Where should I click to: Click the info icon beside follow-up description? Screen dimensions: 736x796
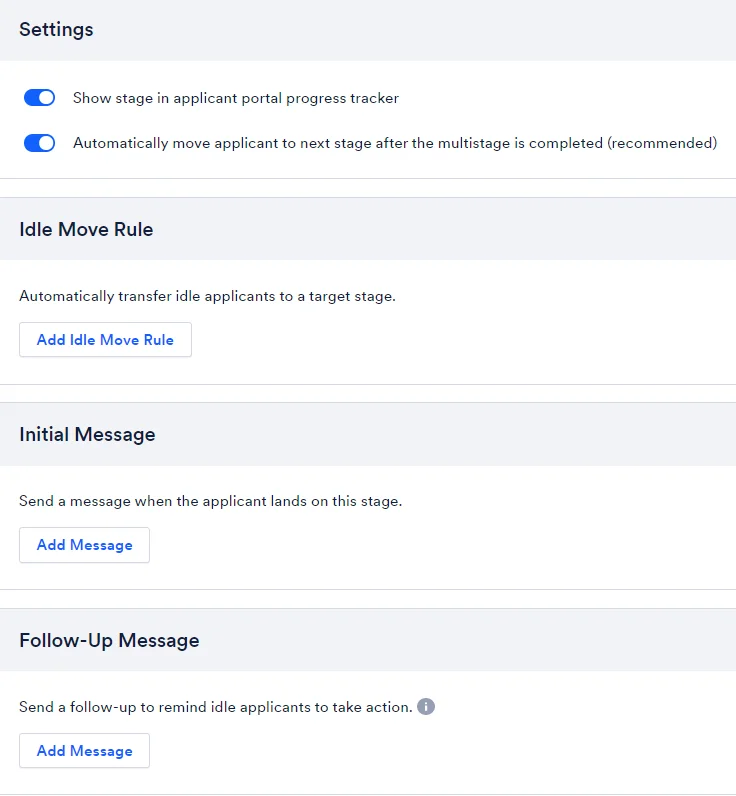426,706
